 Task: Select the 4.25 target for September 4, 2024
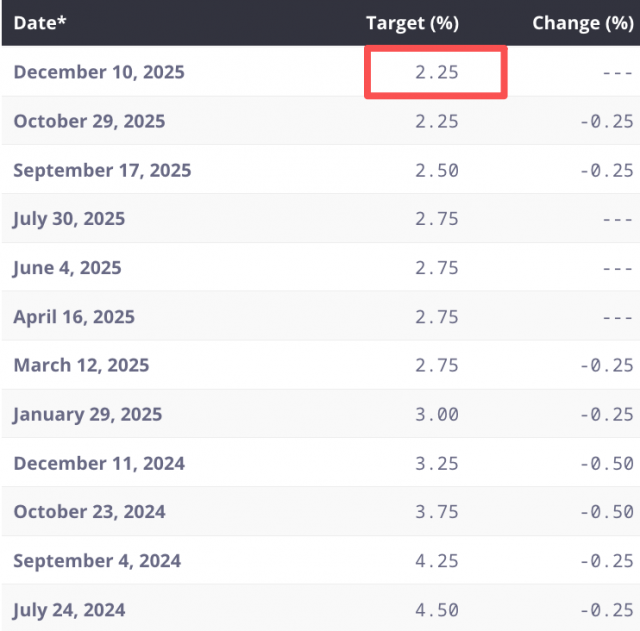(x=437, y=561)
